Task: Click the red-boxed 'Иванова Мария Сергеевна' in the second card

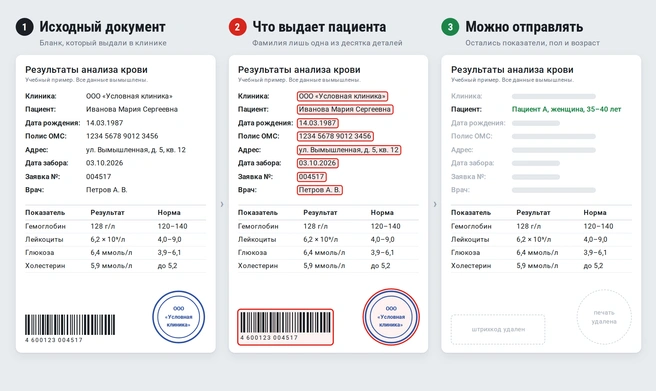Action: pos(345,109)
